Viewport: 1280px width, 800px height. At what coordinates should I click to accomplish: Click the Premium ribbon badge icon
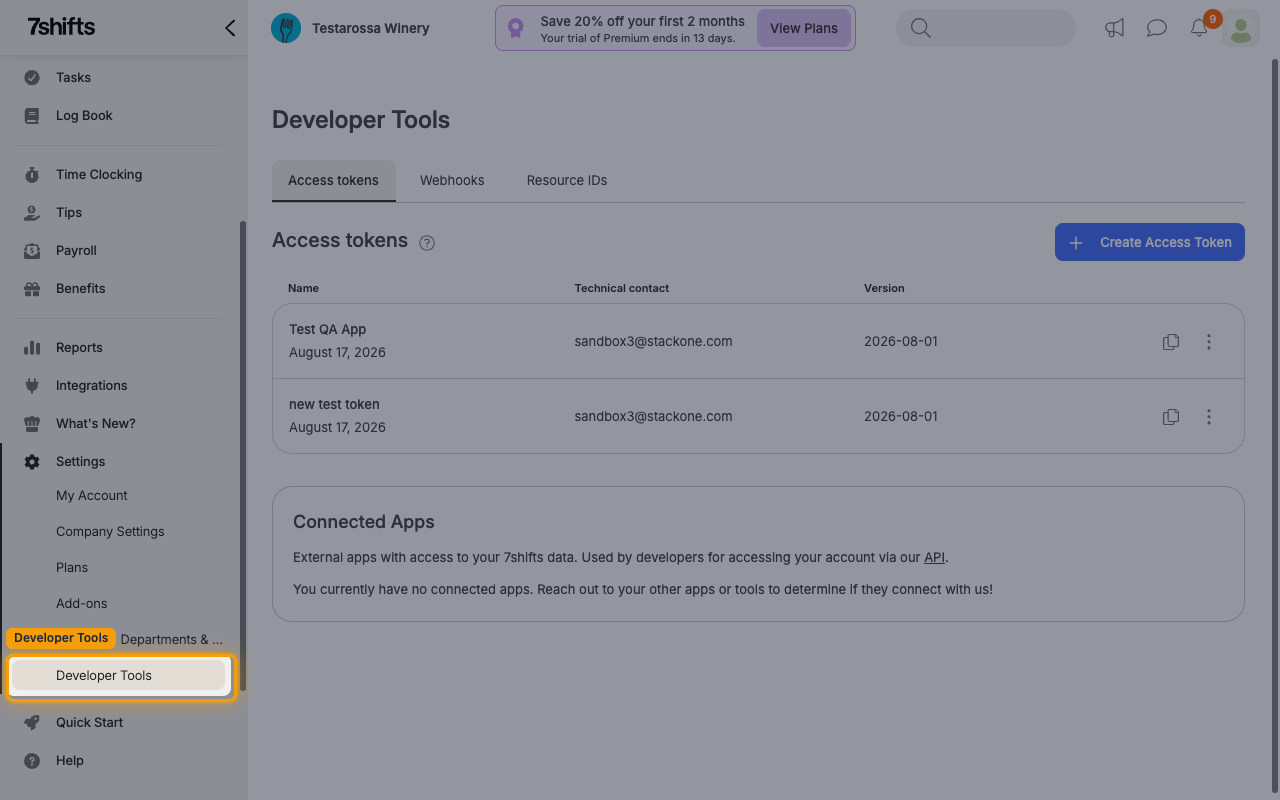[x=515, y=28]
